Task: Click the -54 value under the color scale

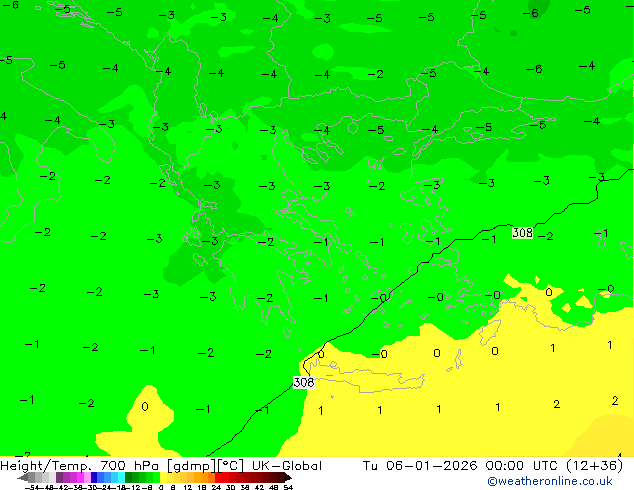Action: tap(32, 488)
